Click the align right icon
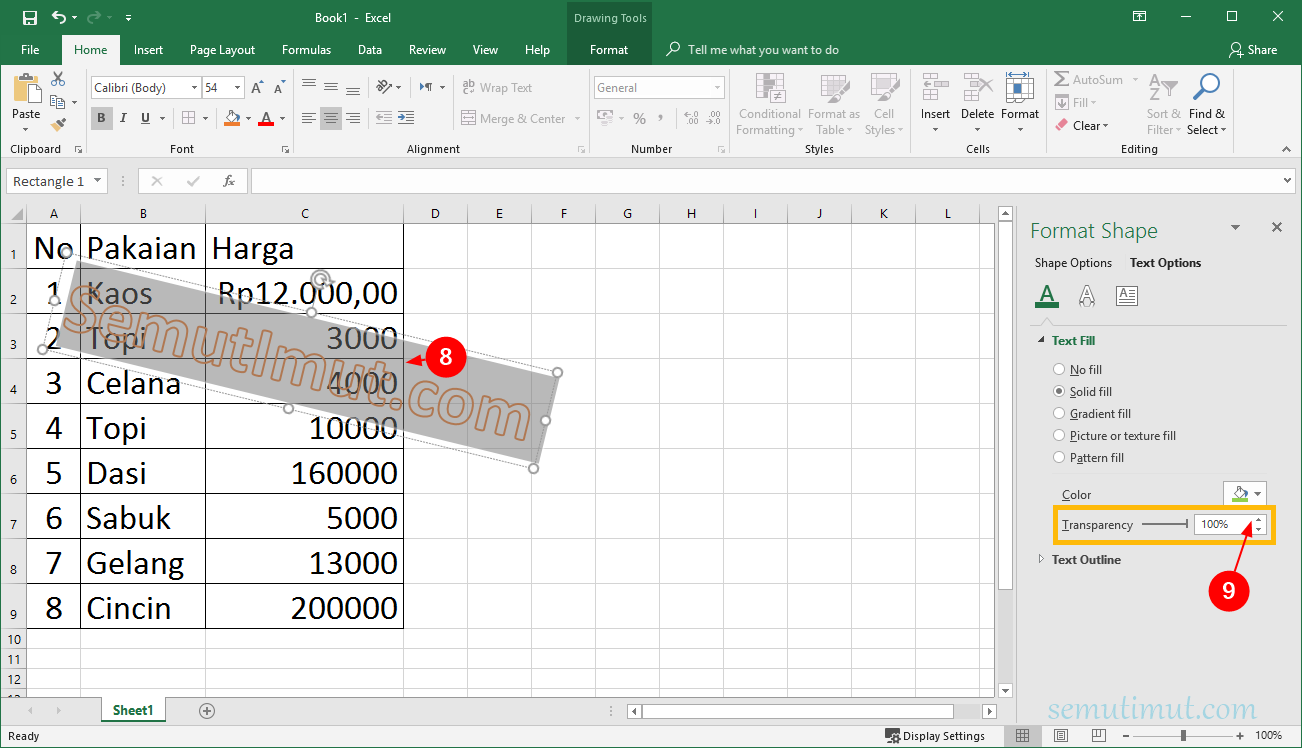 [x=353, y=118]
